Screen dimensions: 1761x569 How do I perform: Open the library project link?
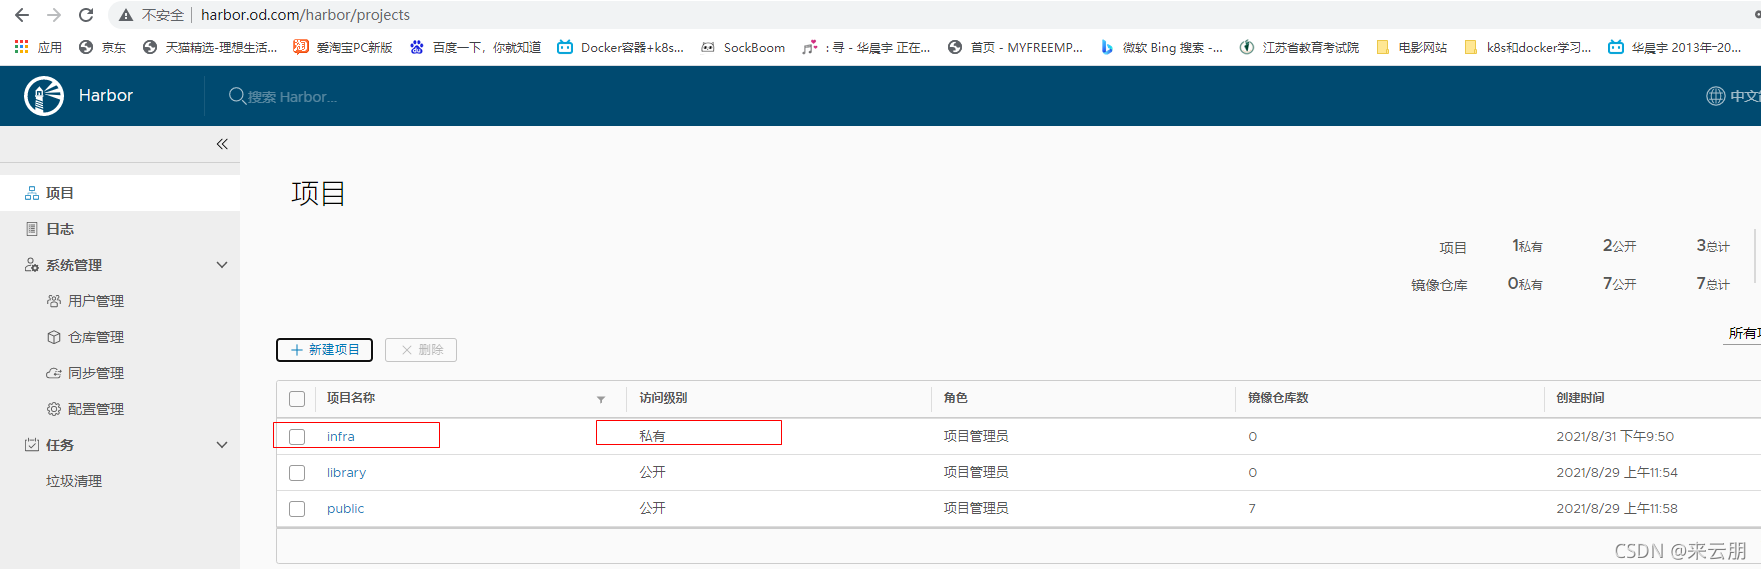tap(346, 473)
